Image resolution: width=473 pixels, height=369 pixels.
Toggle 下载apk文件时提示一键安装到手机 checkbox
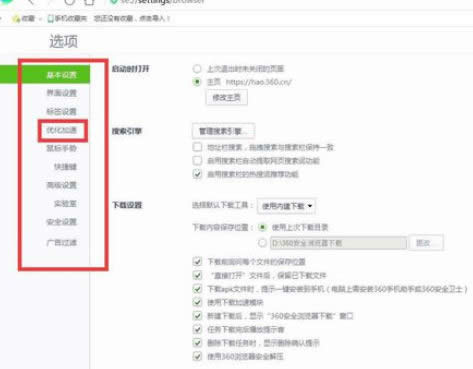(x=197, y=289)
